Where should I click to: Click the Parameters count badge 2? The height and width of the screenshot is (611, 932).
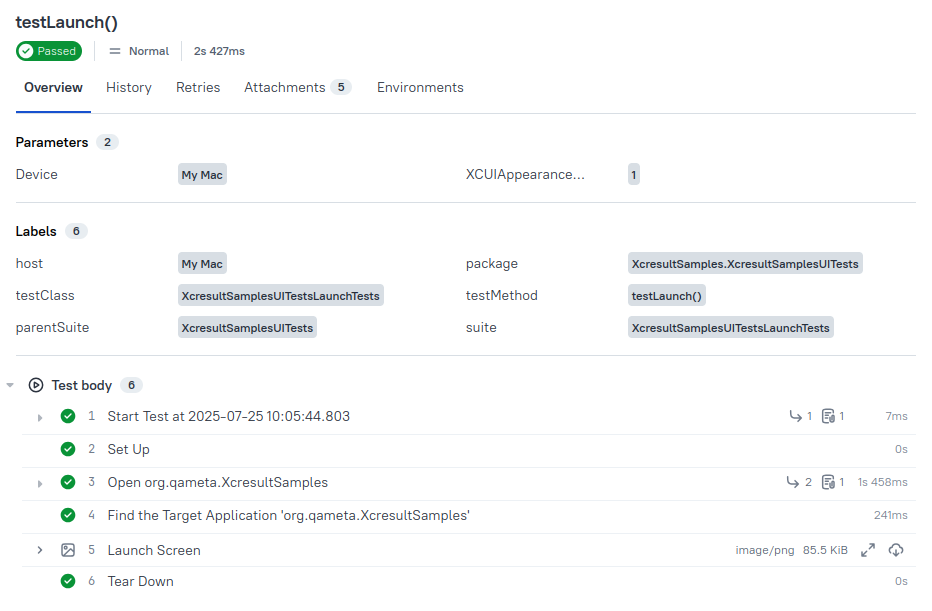[108, 143]
